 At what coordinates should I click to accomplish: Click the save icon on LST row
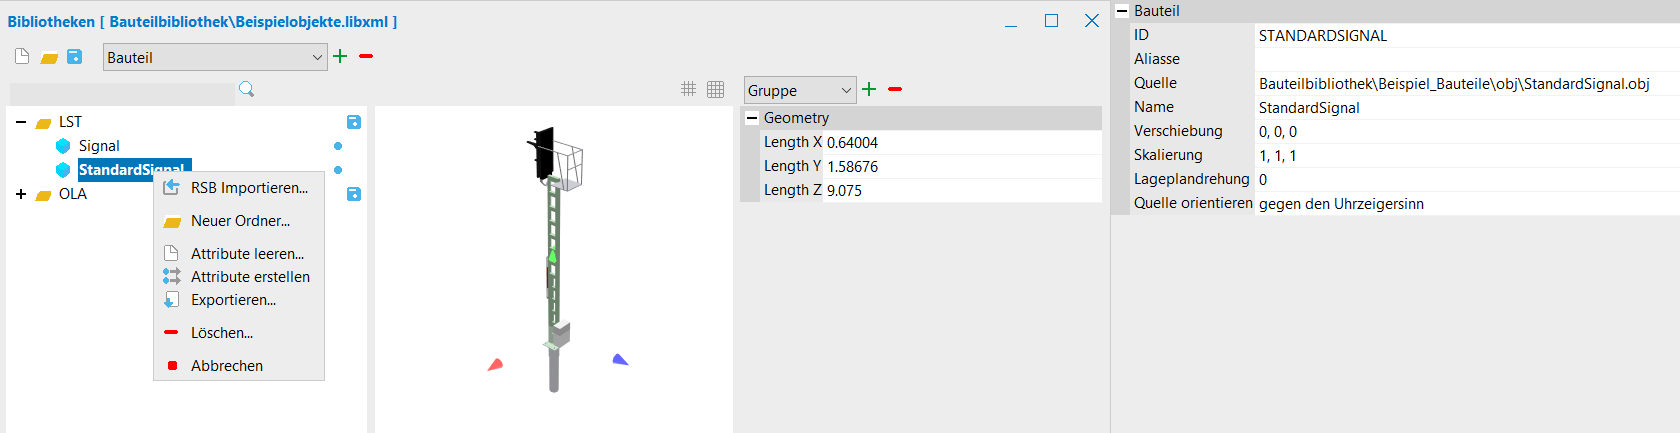pyautogui.click(x=353, y=122)
